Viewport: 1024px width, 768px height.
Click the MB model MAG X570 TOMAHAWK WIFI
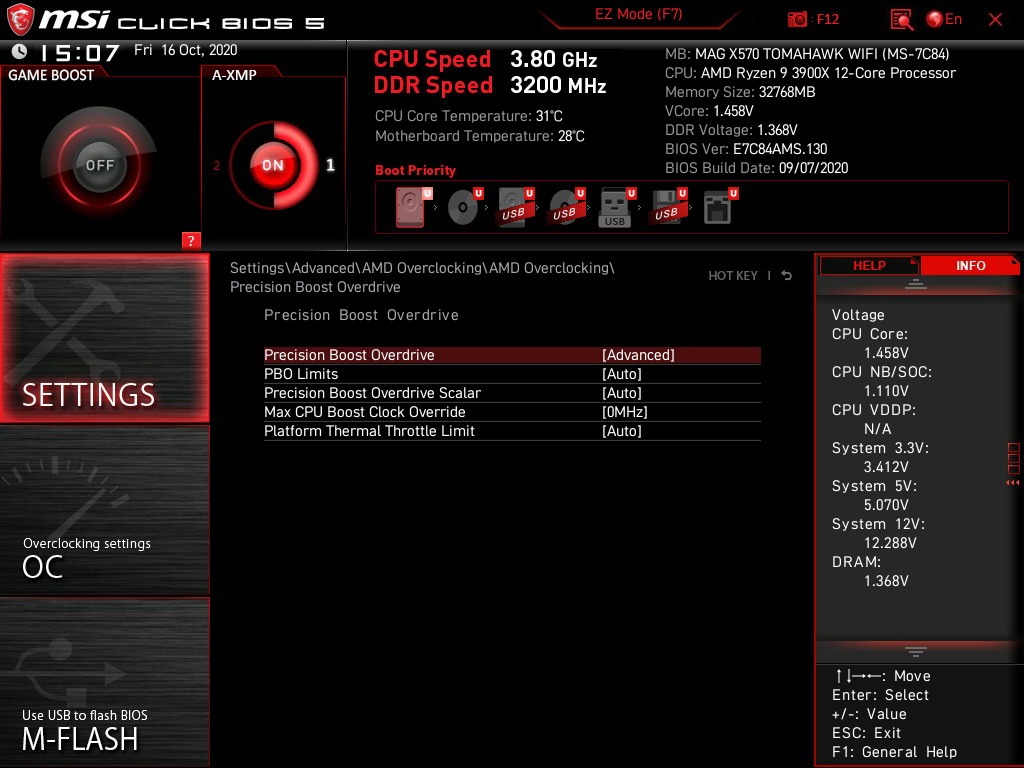pos(807,54)
